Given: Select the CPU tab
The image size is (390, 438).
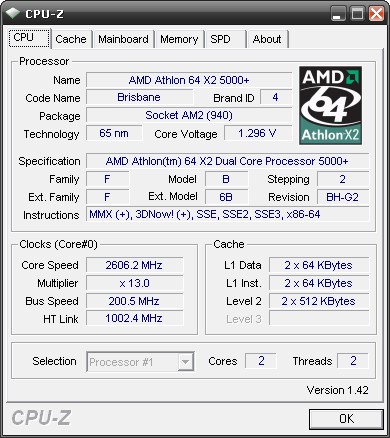Looking at the screenshot, I should (29, 38).
